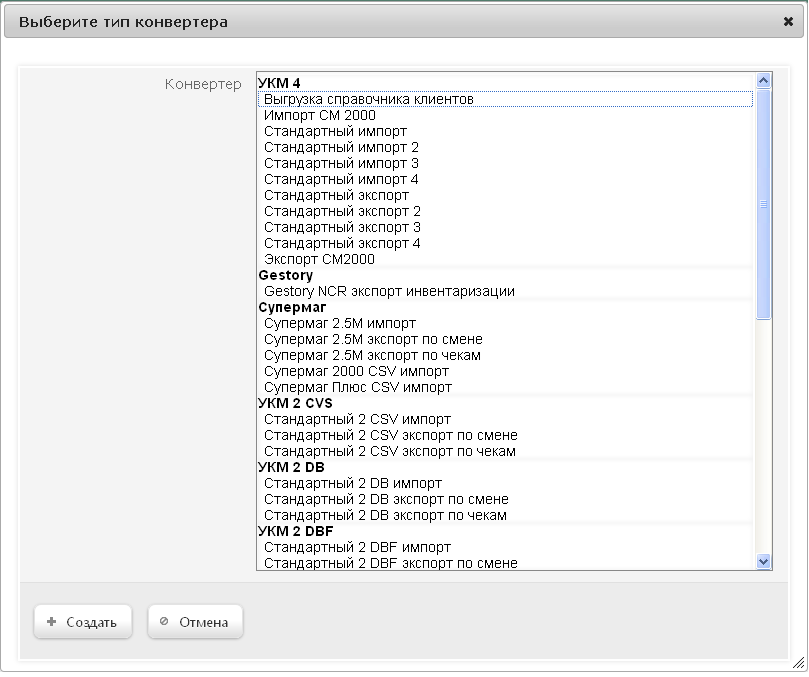
Task: Click the scrollbar up arrow
Action: click(763, 80)
